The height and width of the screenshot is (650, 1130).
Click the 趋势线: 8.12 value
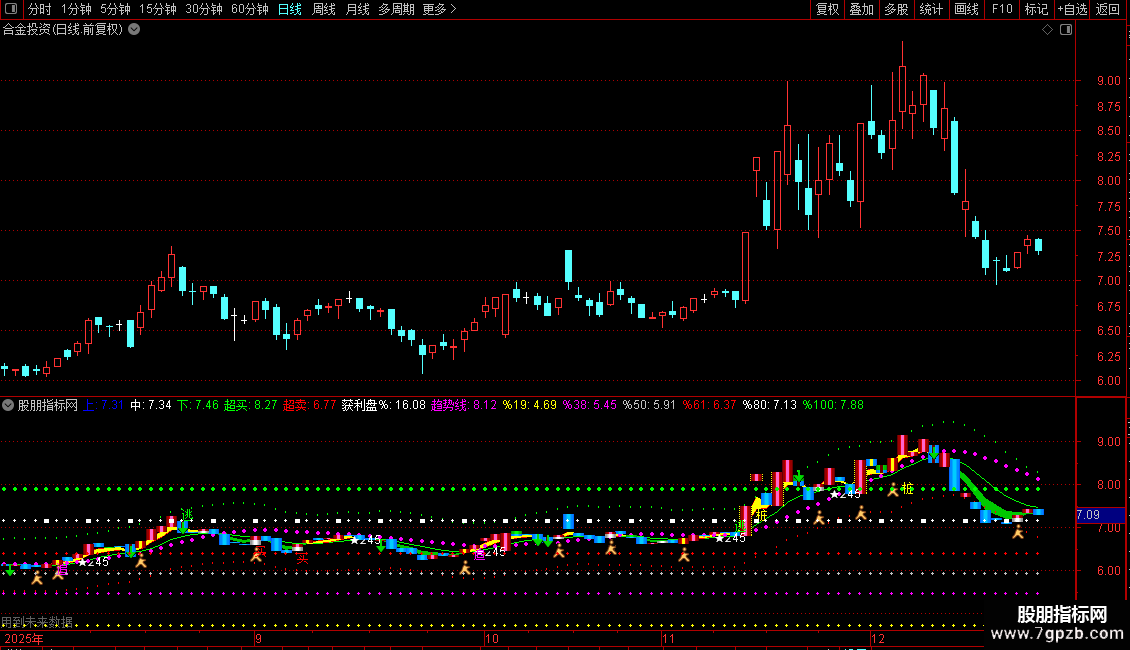[464, 405]
